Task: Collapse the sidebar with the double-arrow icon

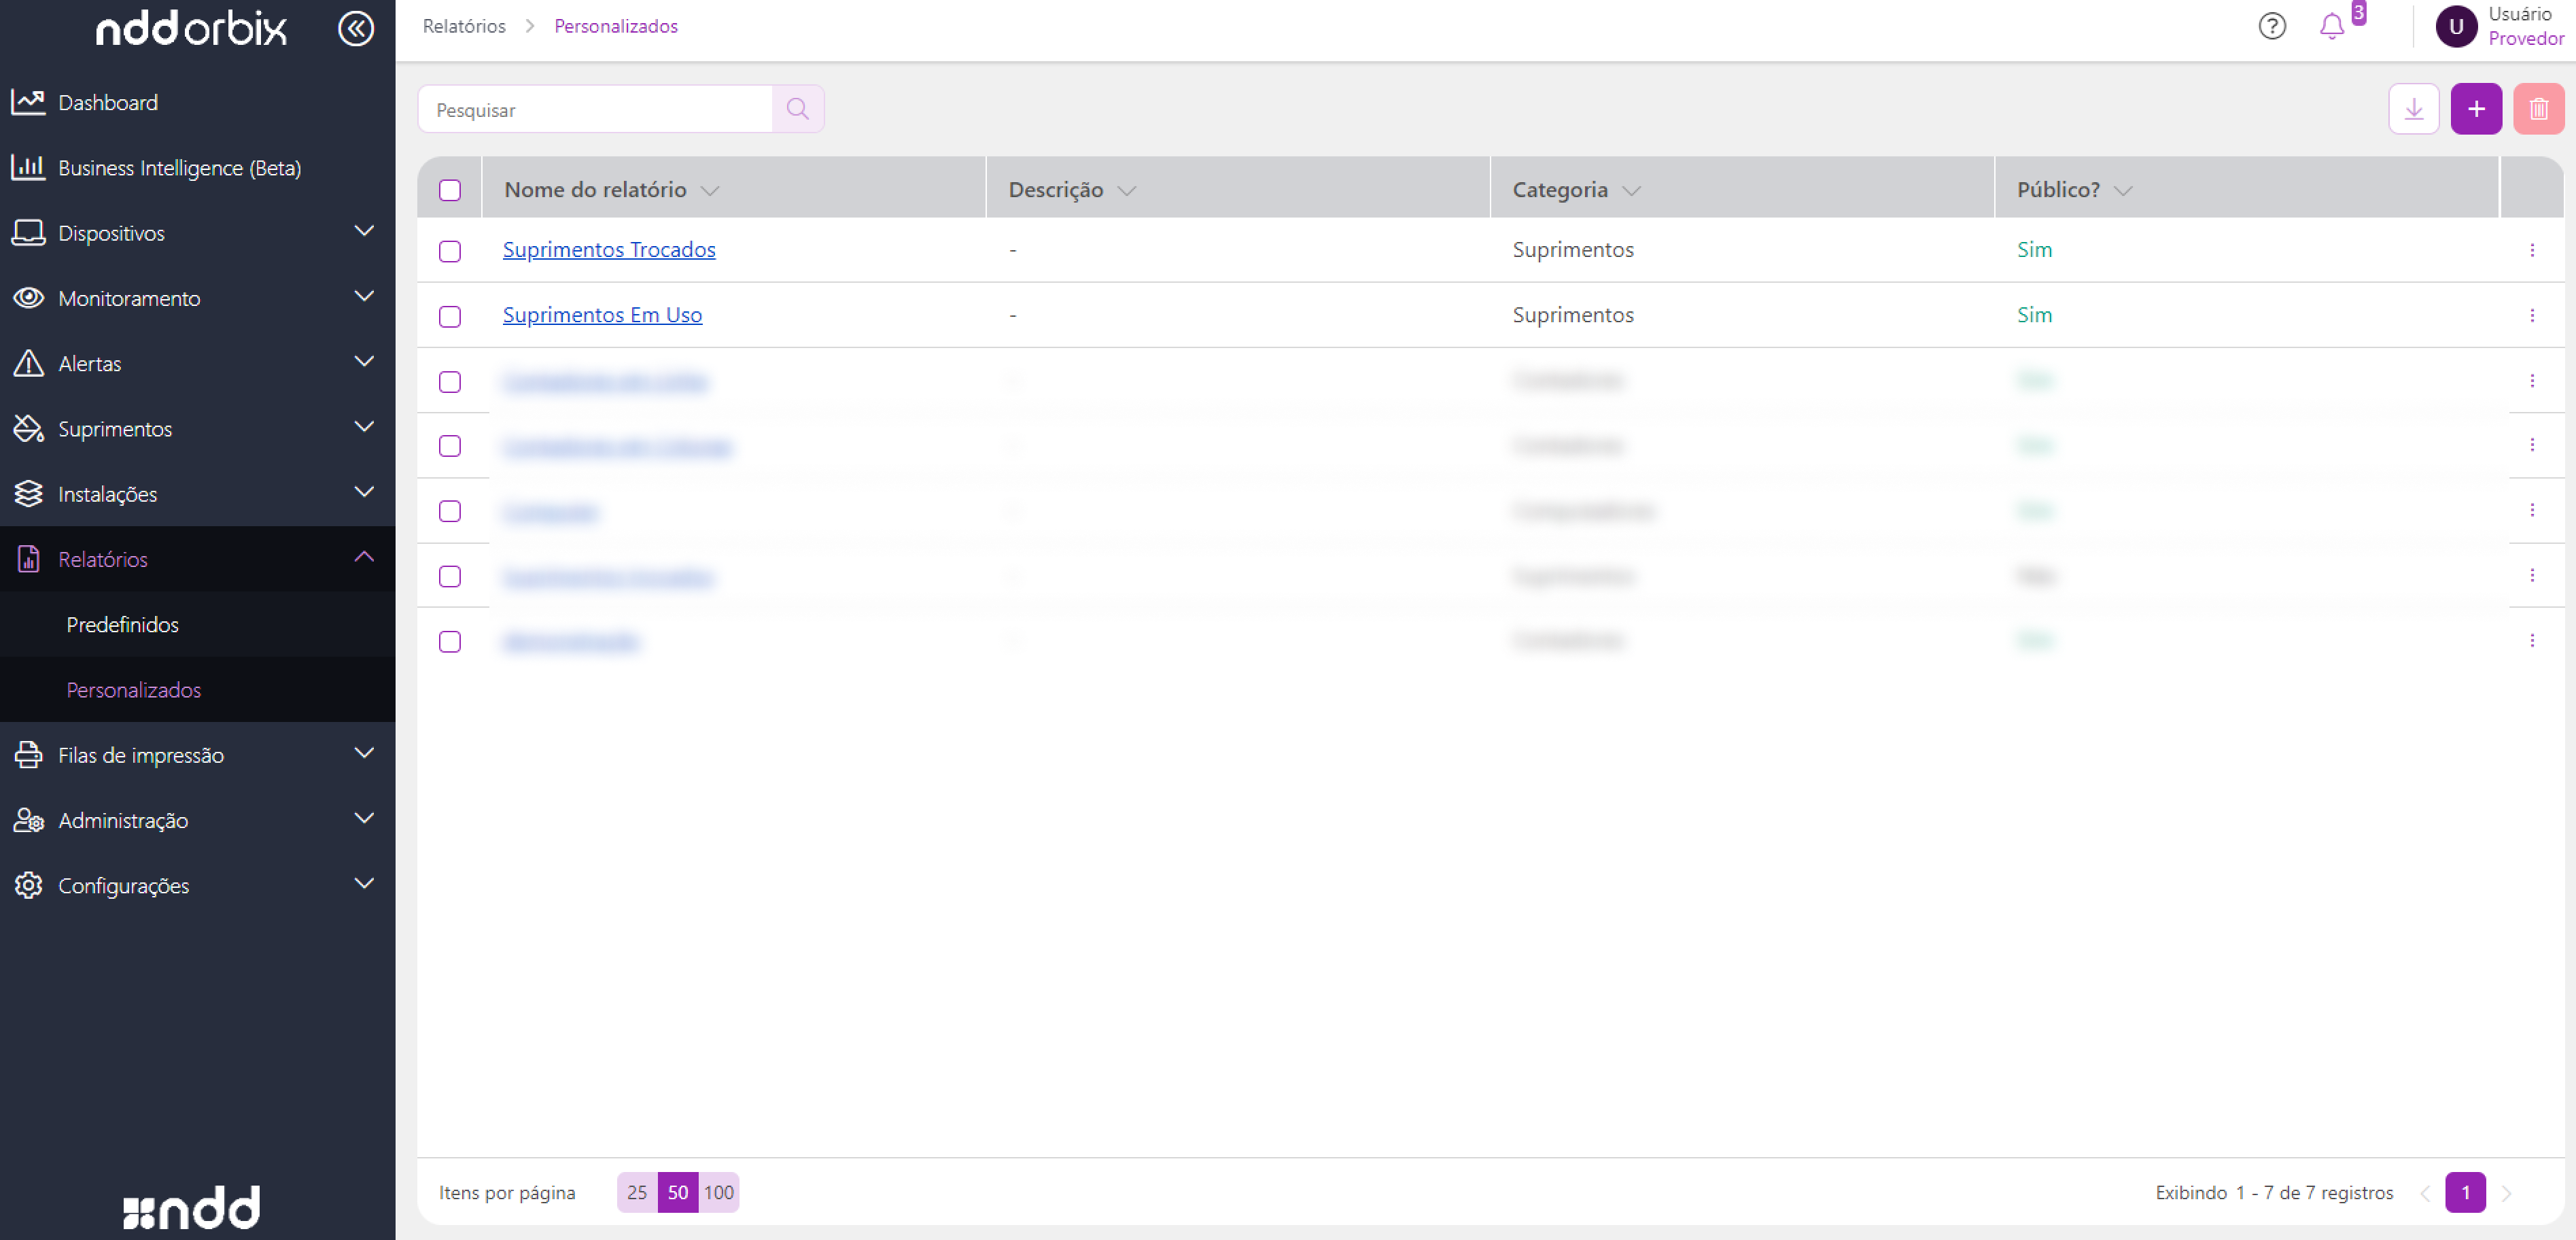Action: [355, 28]
